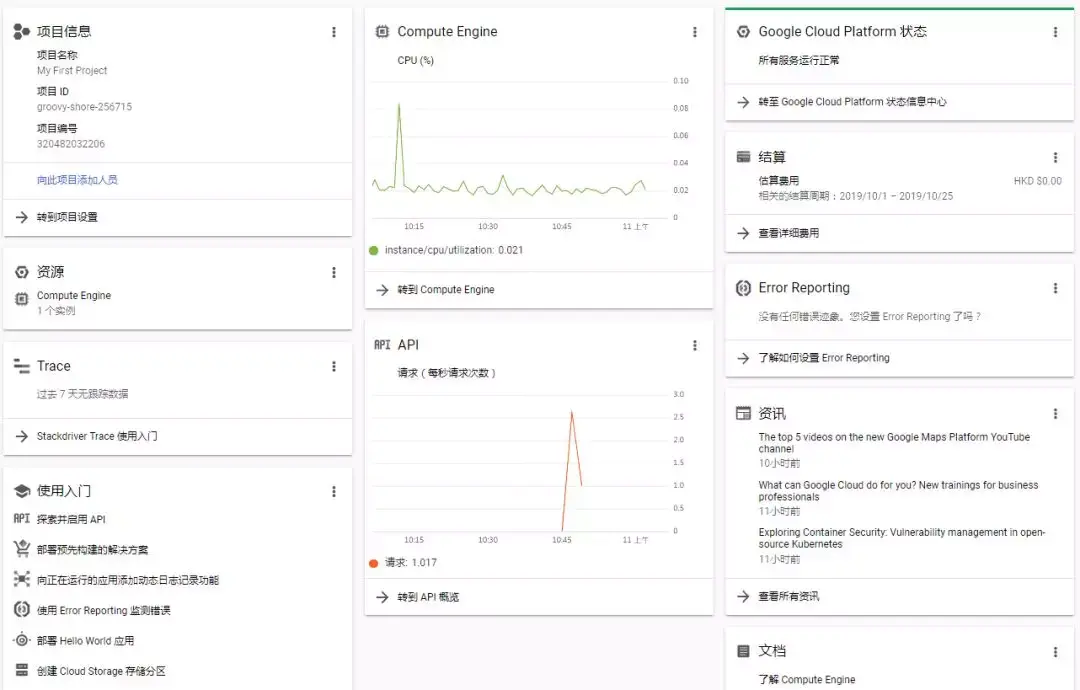
Task: Click the HKD $0.00 estimated cost
Action: [x=1037, y=181]
